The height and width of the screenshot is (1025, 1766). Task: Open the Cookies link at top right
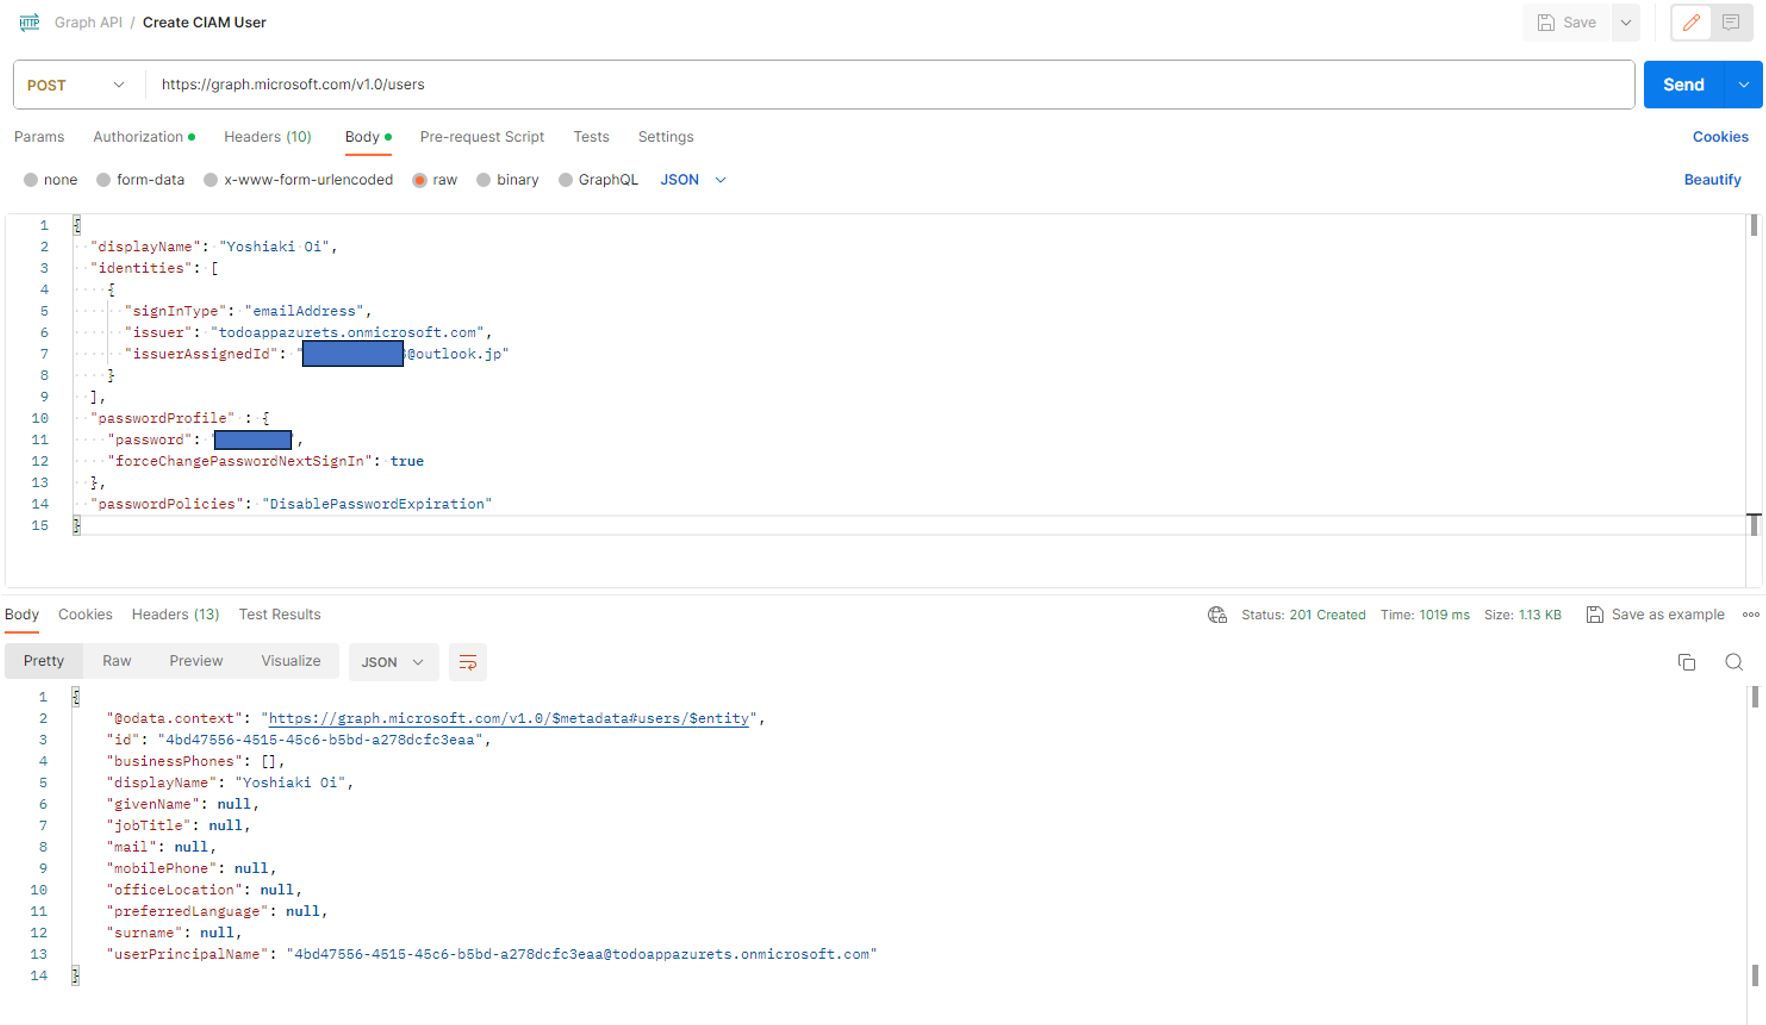tap(1720, 137)
